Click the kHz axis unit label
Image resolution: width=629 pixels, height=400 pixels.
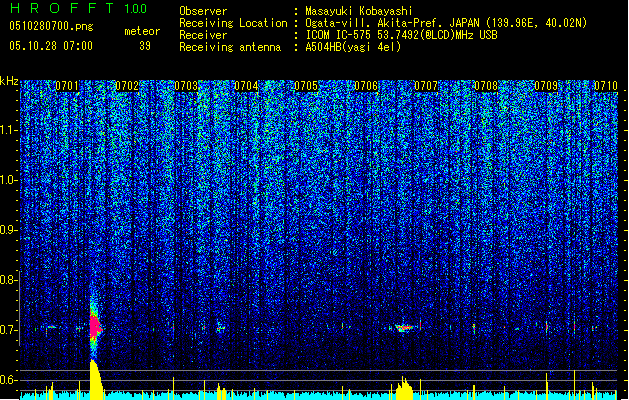point(9,81)
